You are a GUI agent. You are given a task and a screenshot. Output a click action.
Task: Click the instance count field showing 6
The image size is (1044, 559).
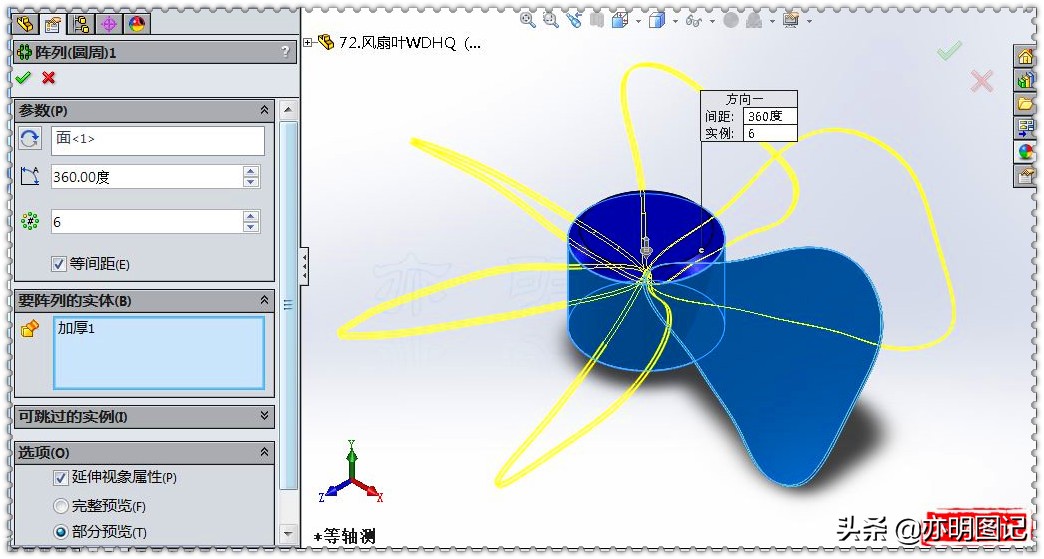pyautogui.click(x=148, y=222)
